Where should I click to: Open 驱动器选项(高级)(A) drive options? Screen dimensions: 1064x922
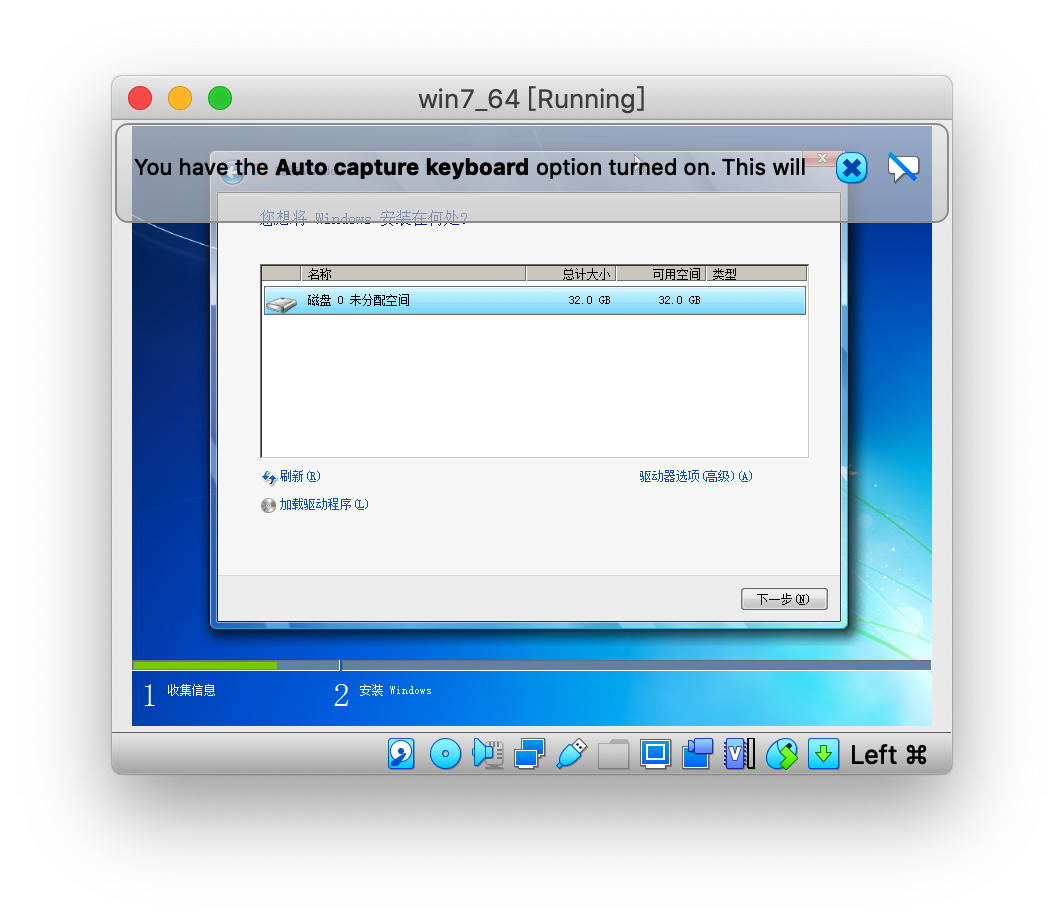[x=696, y=476]
